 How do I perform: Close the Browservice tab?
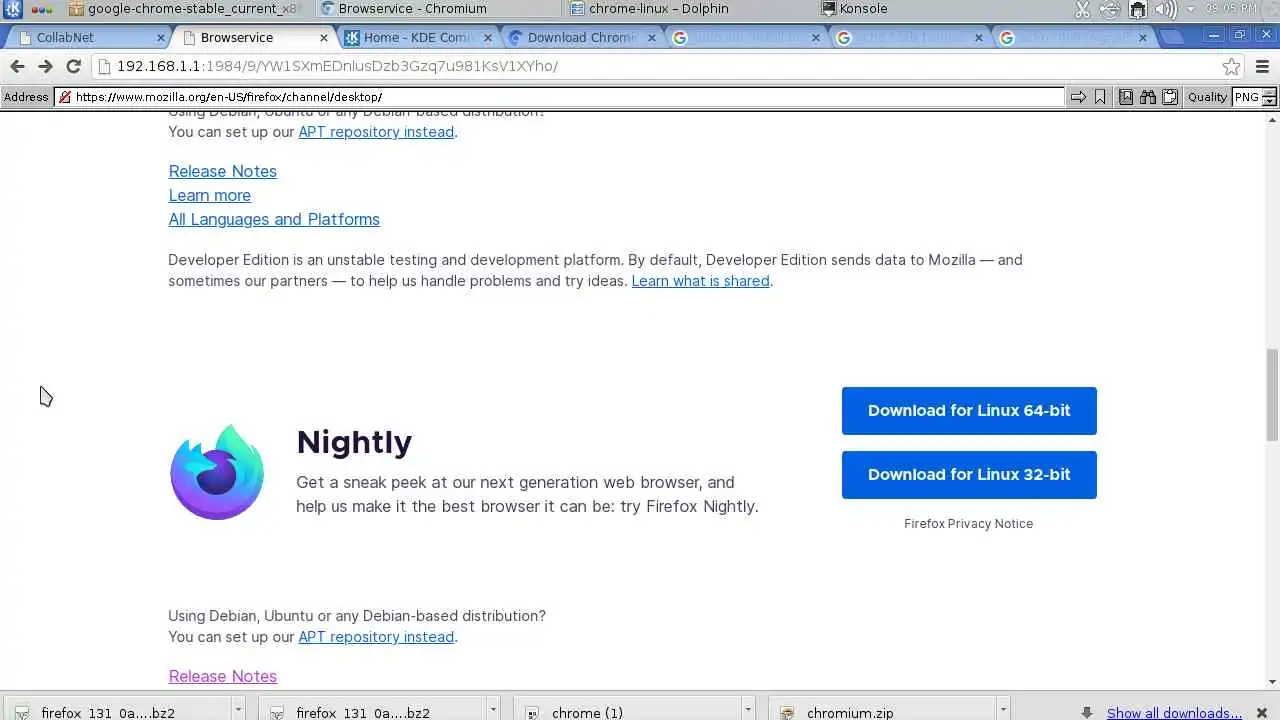tap(323, 38)
